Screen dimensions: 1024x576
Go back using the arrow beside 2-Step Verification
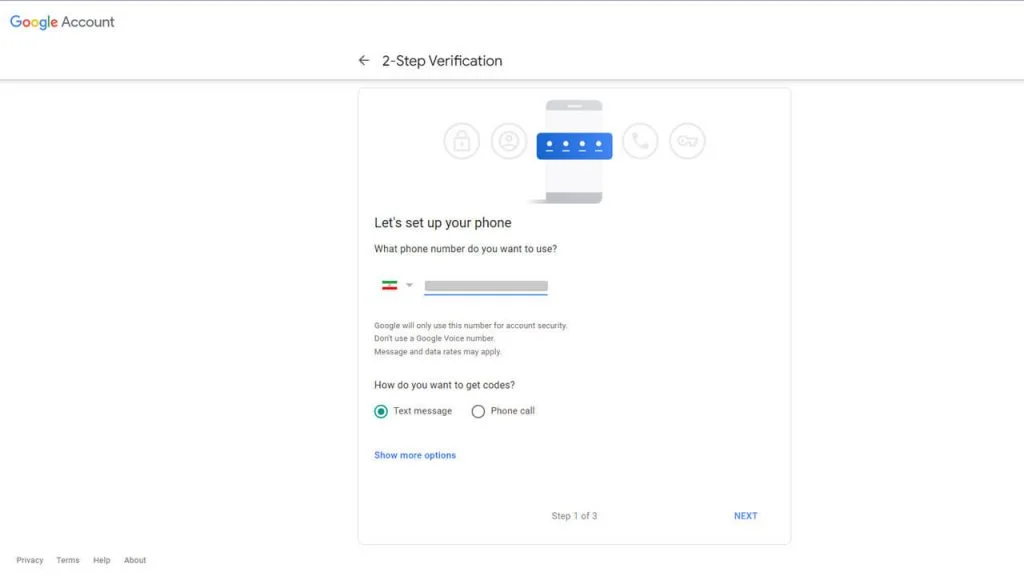(x=364, y=61)
